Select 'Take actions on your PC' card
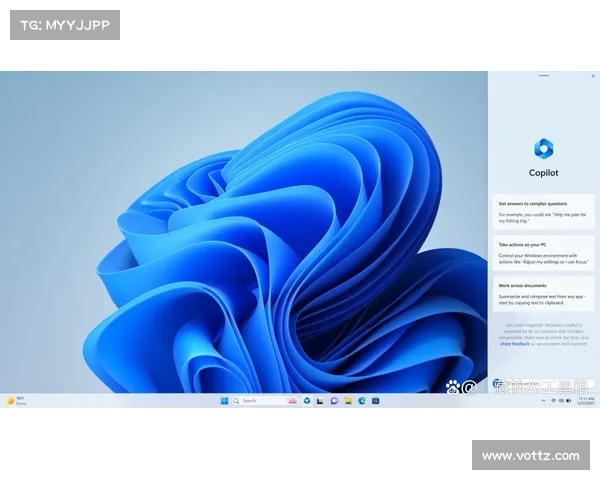The width and height of the screenshot is (600, 480). (x=544, y=253)
